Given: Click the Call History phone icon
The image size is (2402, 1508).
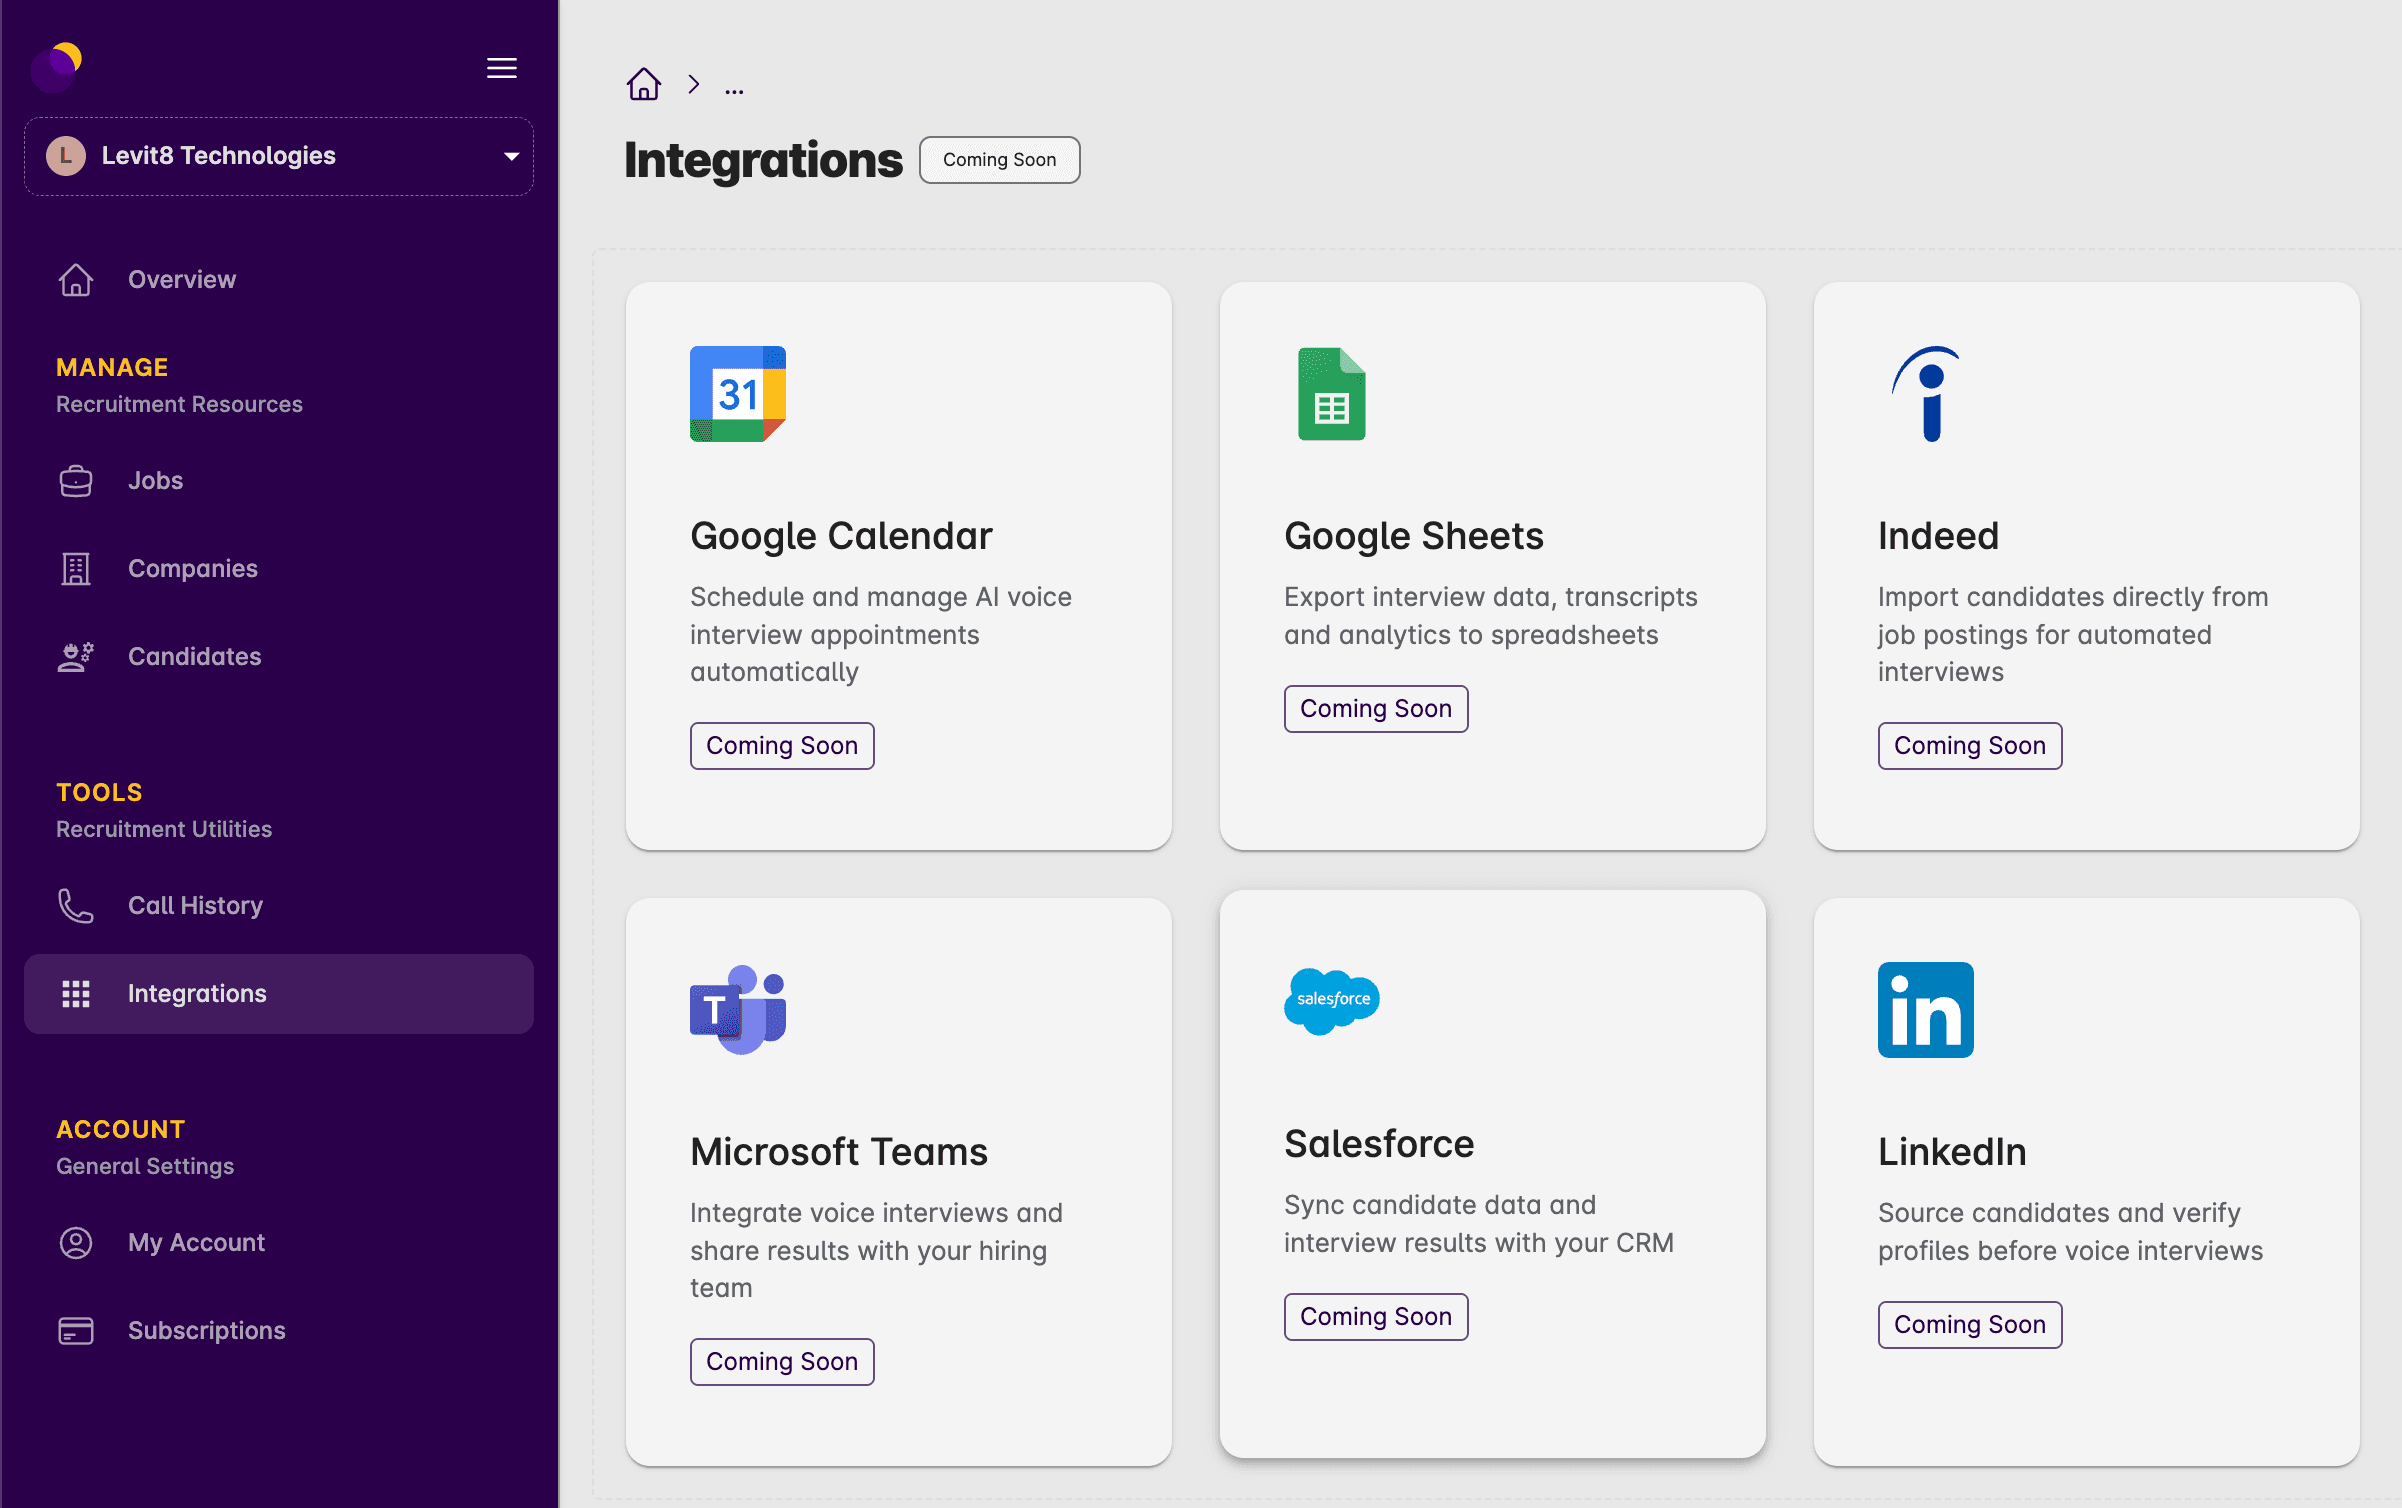Looking at the screenshot, I should [x=75, y=906].
